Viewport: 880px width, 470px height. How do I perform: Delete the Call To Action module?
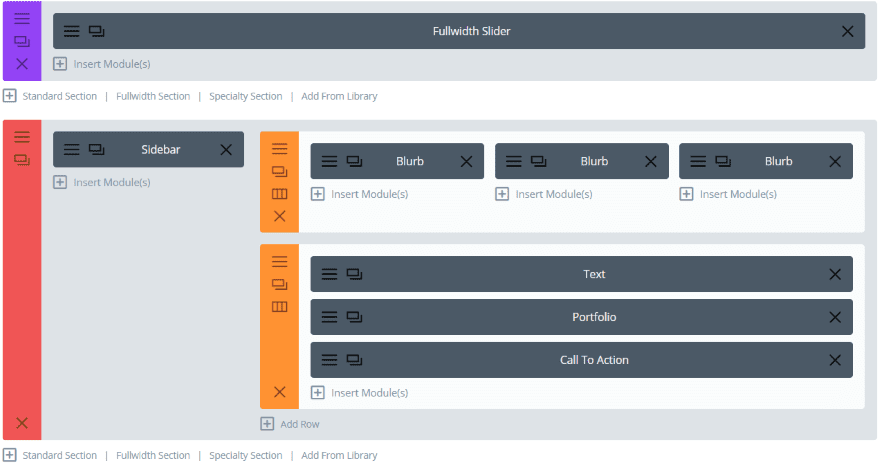[835, 360]
